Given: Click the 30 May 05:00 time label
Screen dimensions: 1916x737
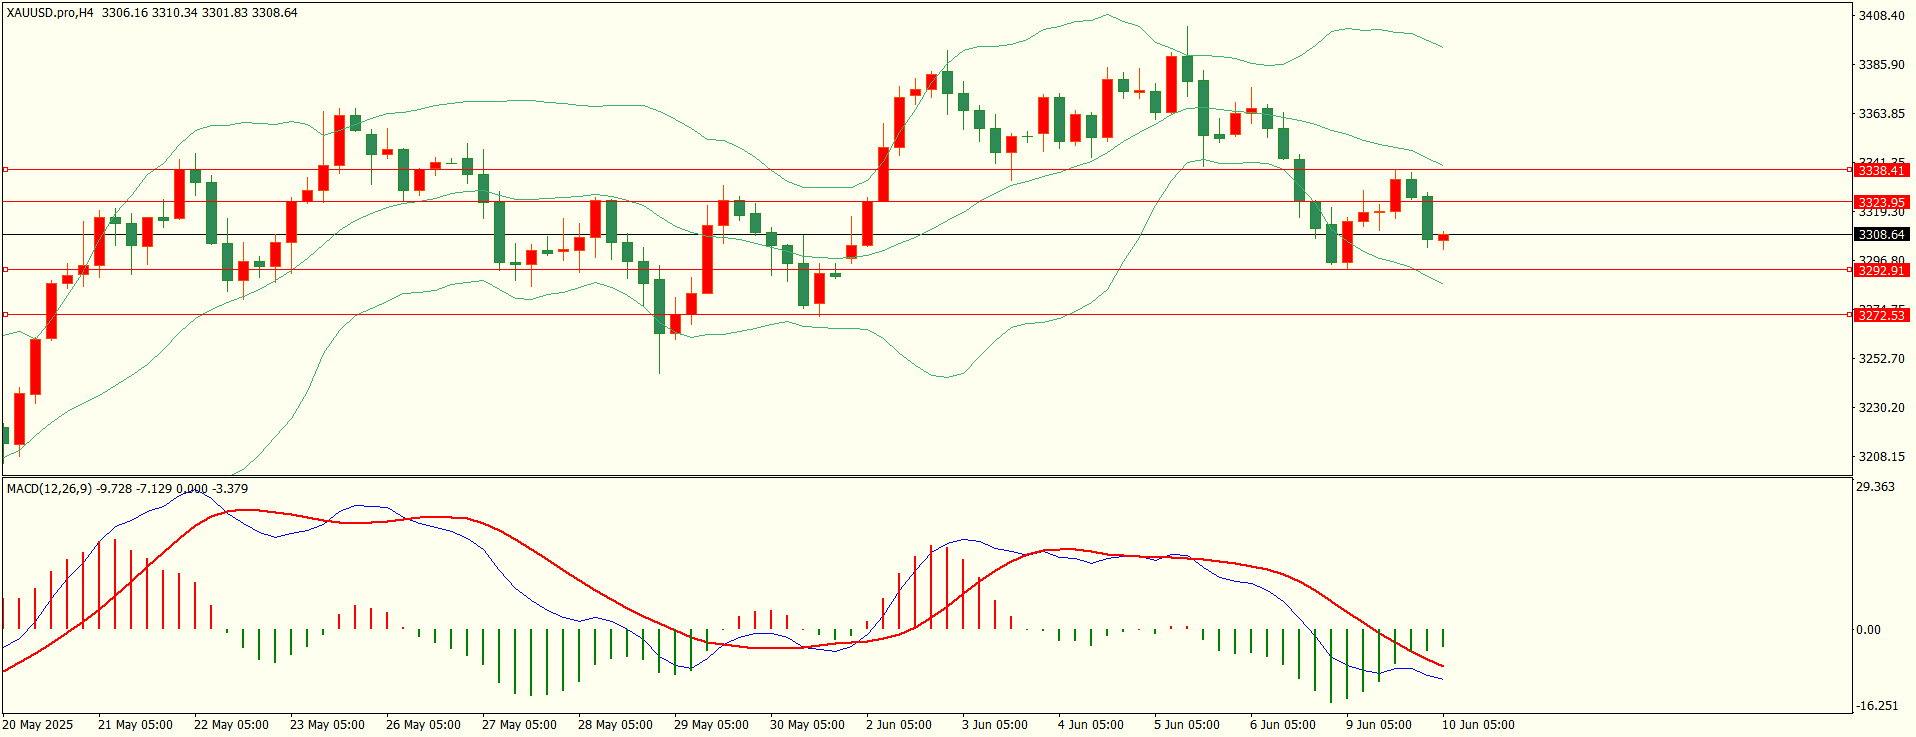Looking at the screenshot, I should (x=807, y=725).
